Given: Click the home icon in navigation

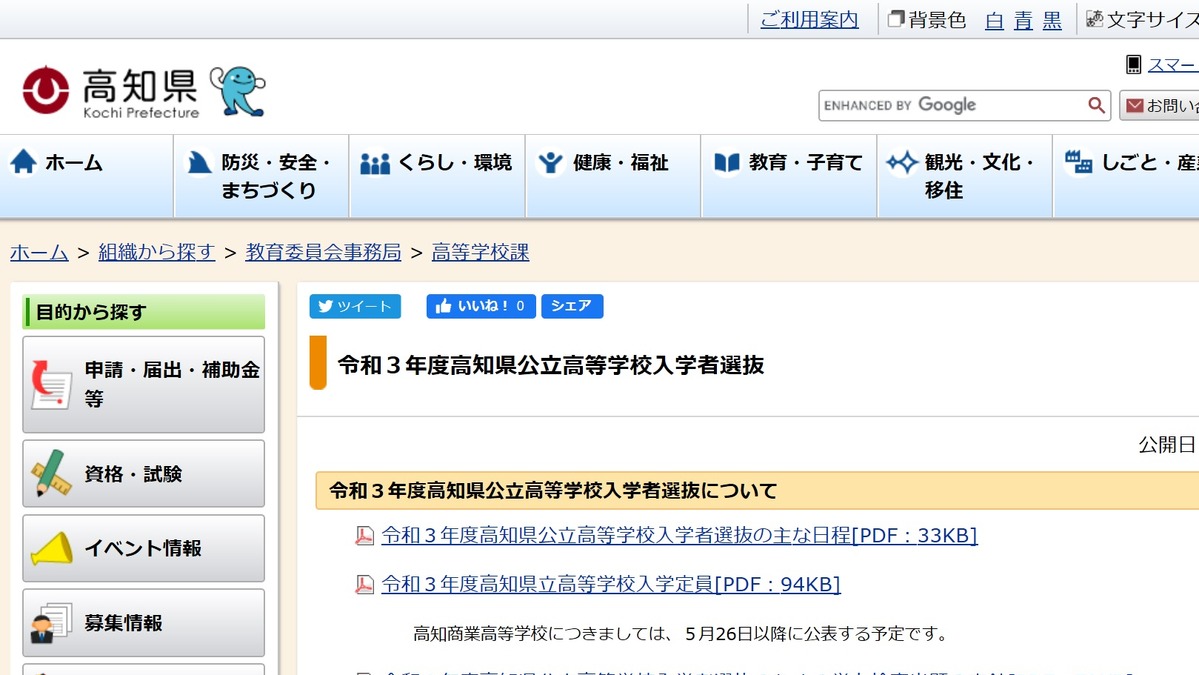Looking at the screenshot, I should pyautogui.click(x=24, y=161).
